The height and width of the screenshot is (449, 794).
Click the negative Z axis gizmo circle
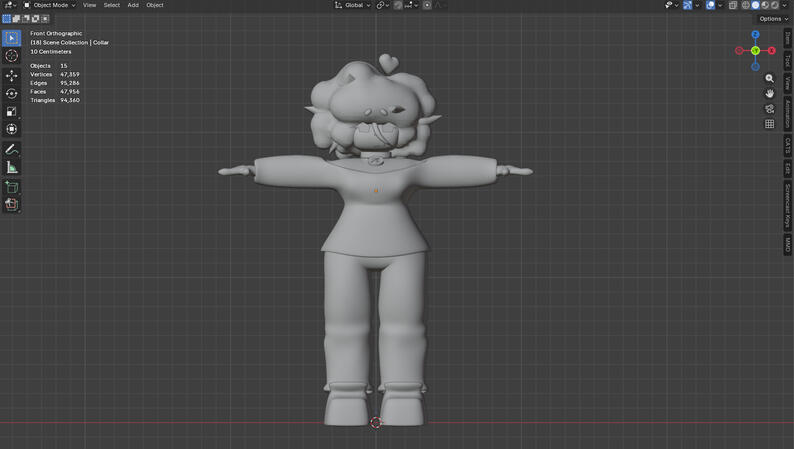pos(755,66)
